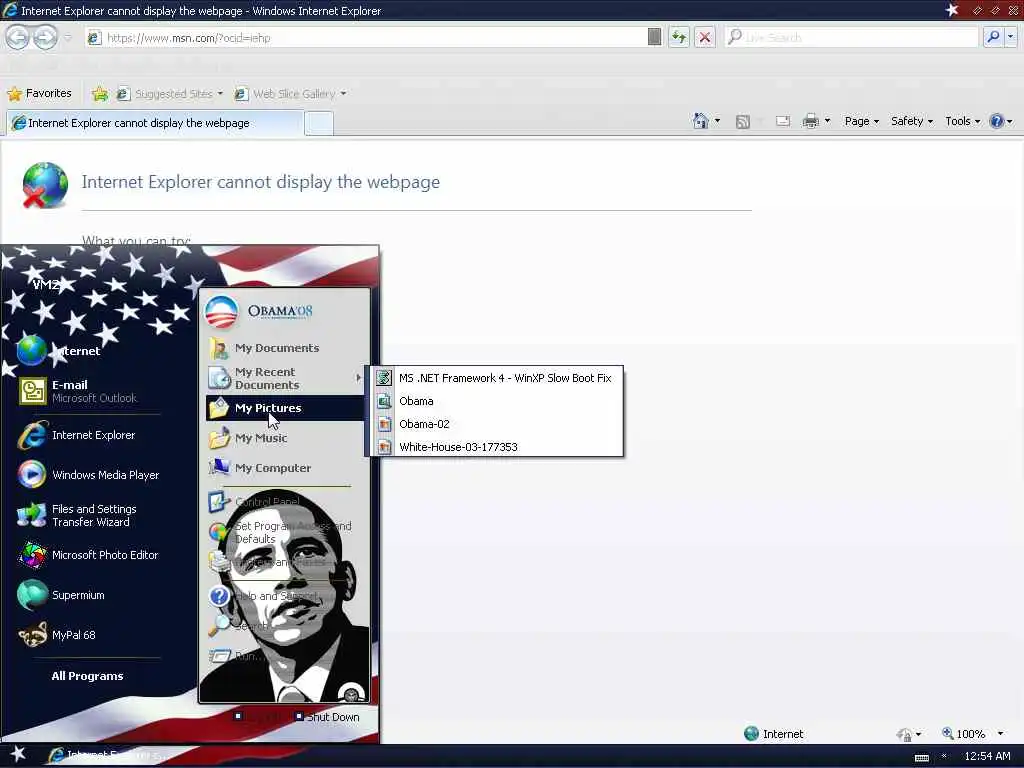
Task: Click the Forward navigation arrow
Action: (x=45, y=37)
